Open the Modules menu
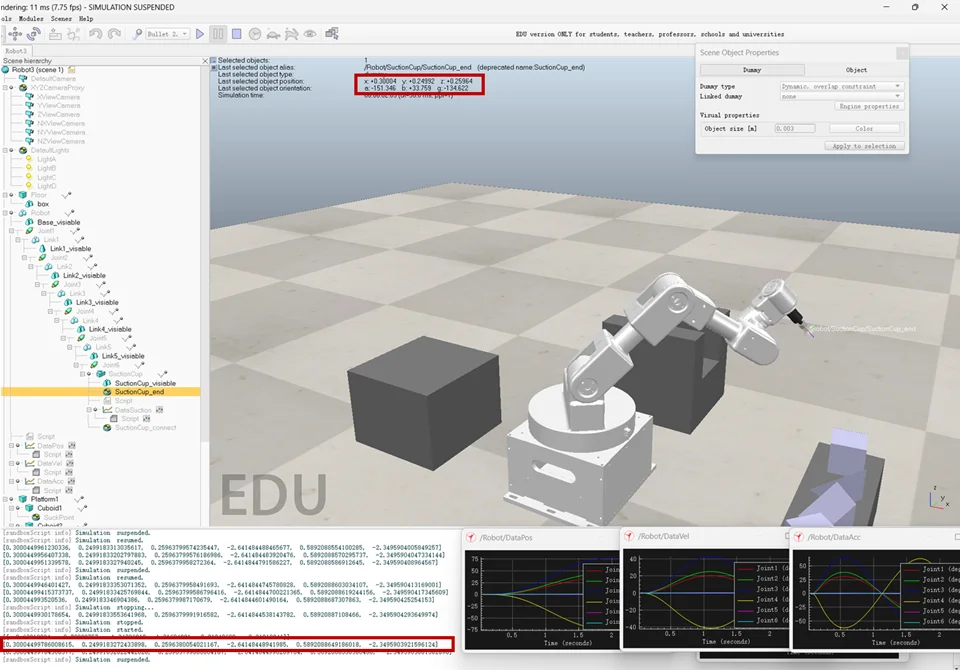 pyautogui.click(x=31, y=18)
